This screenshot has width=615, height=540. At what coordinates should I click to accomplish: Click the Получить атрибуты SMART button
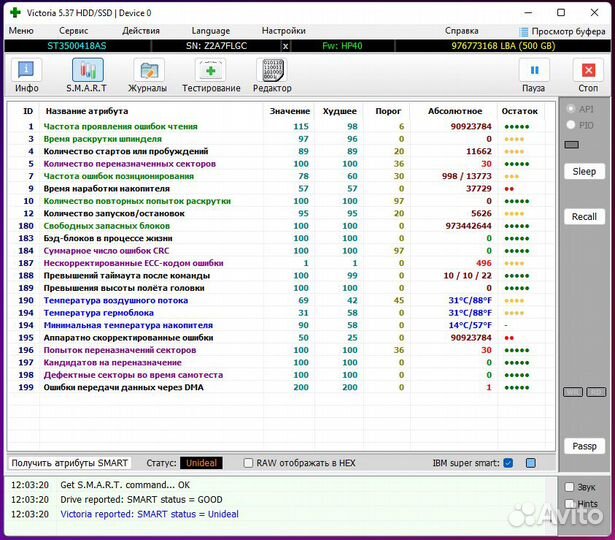70,463
